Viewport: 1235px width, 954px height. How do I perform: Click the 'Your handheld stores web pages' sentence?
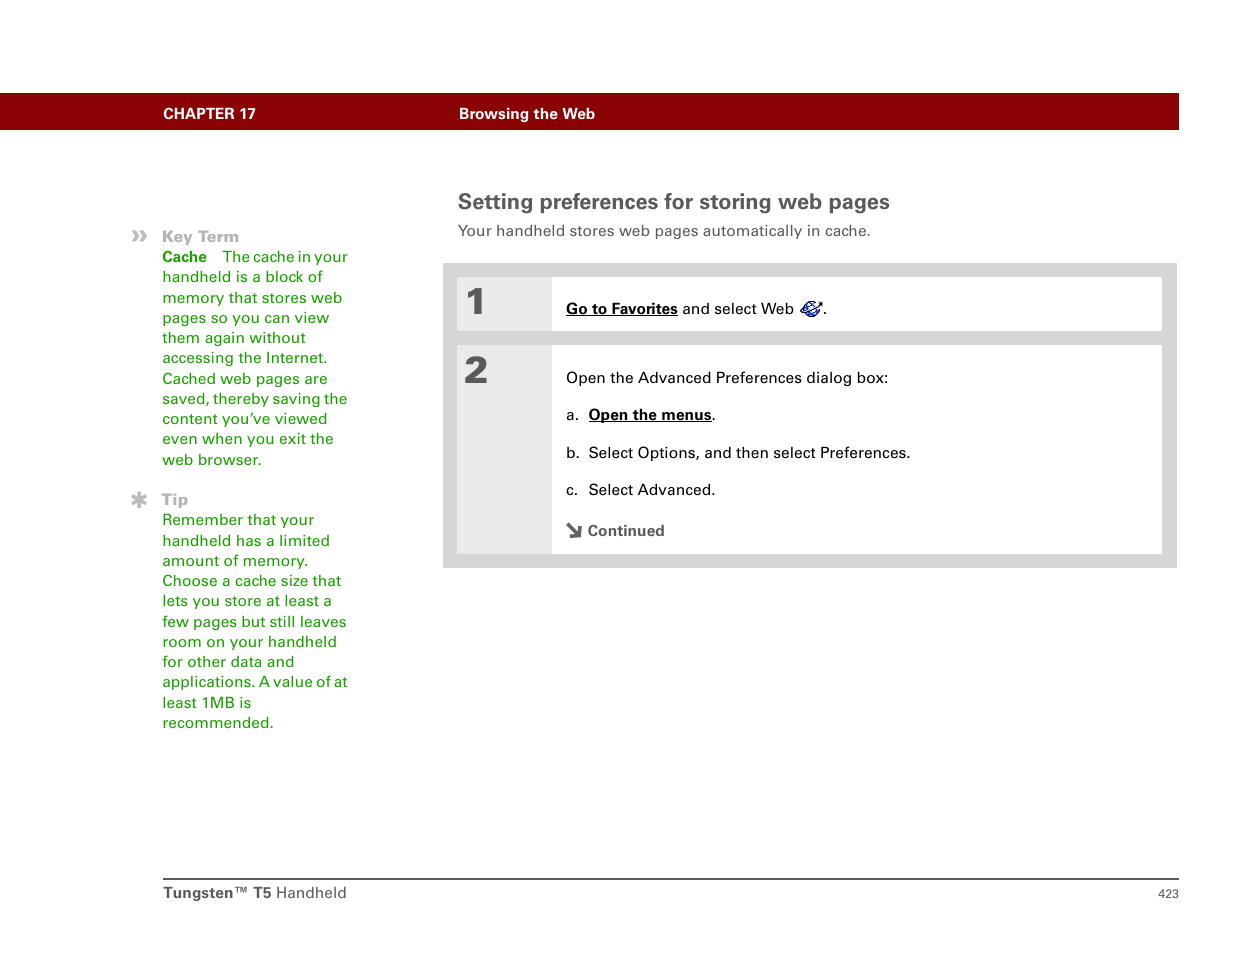point(664,231)
